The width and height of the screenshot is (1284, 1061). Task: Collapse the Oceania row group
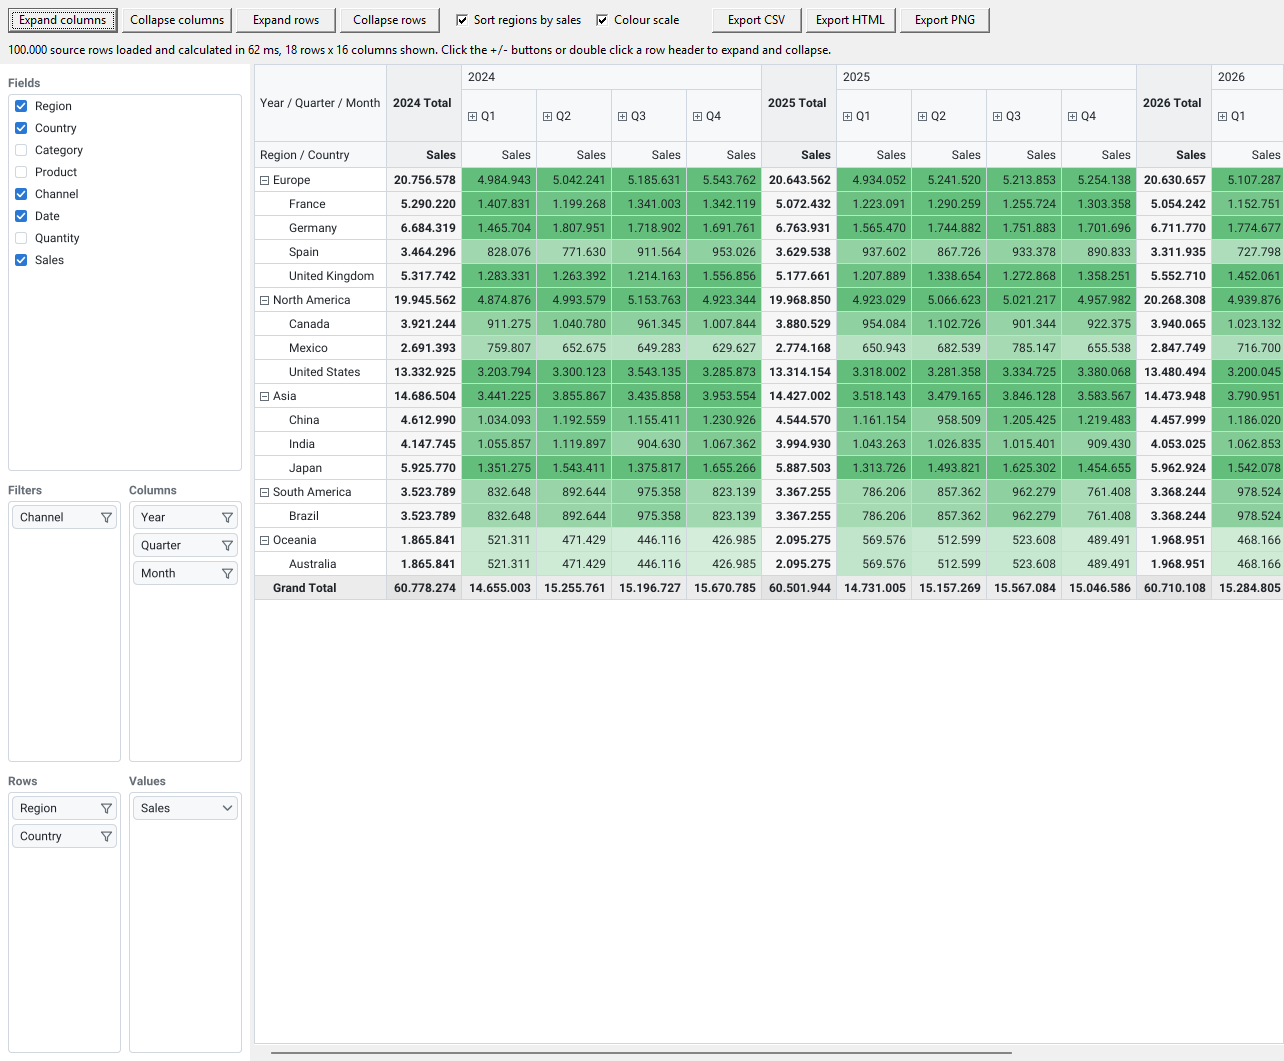(264, 540)
